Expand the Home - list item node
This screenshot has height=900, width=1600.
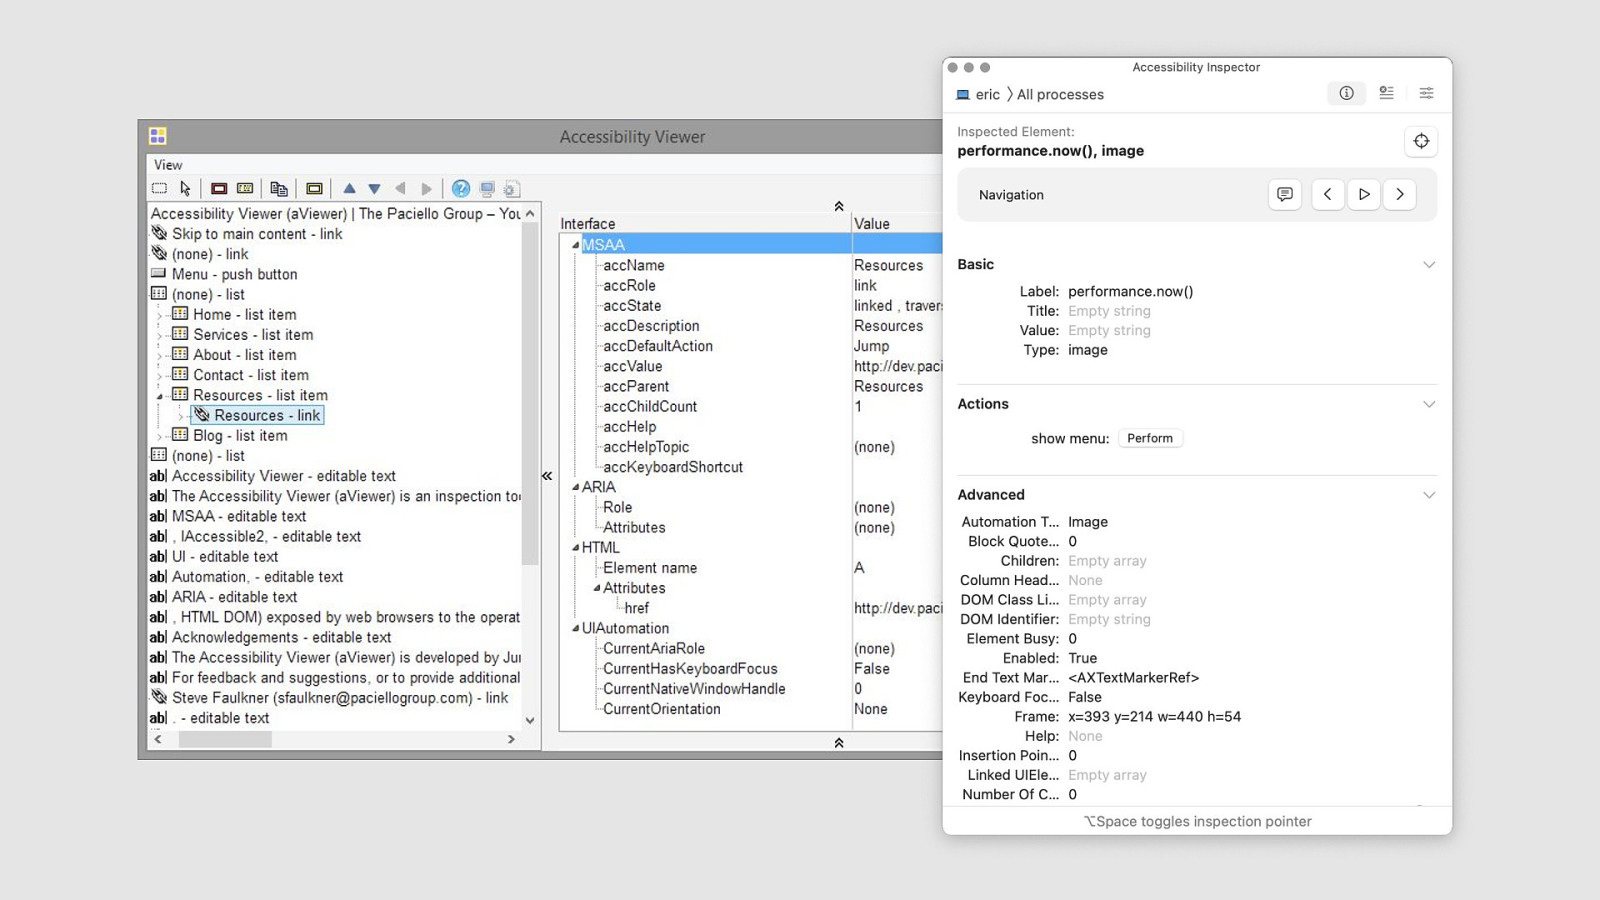[160, 315]
